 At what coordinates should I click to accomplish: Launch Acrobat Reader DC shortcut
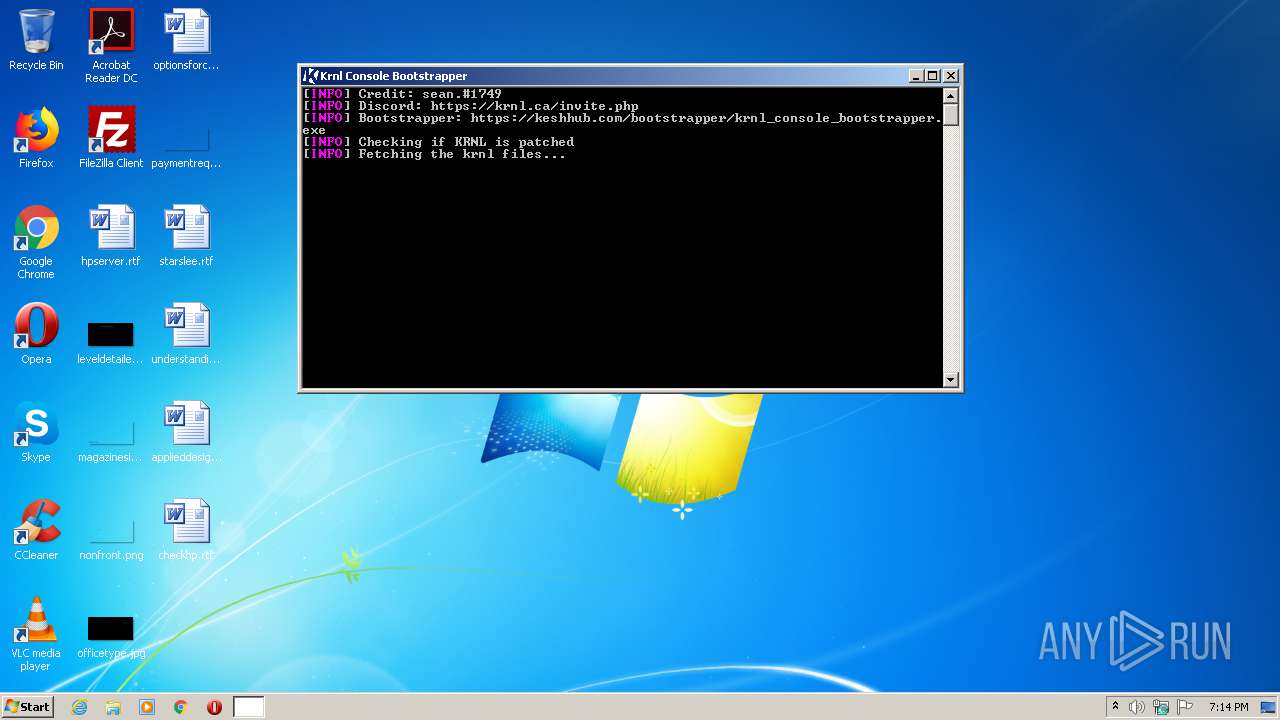111,46
